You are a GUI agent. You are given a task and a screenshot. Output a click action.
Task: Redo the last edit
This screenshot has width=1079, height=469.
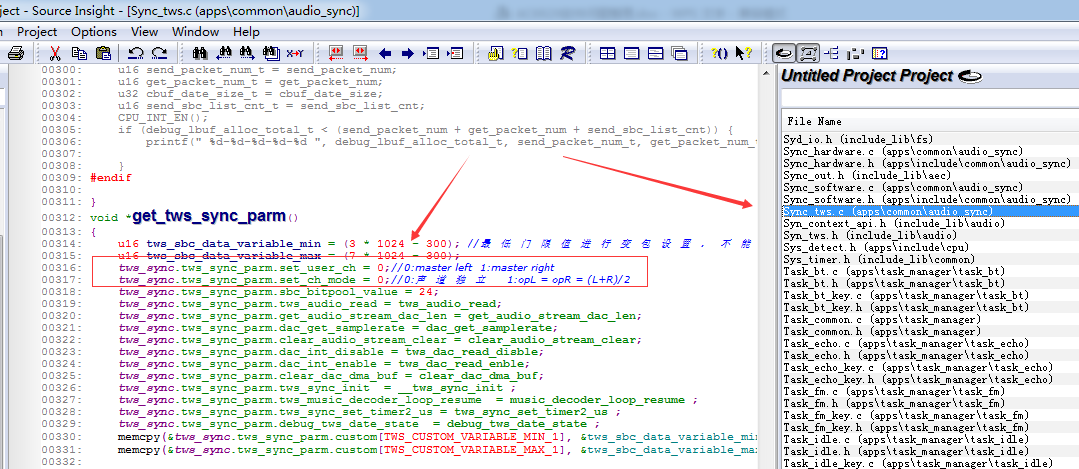click(x=160, y=53)
